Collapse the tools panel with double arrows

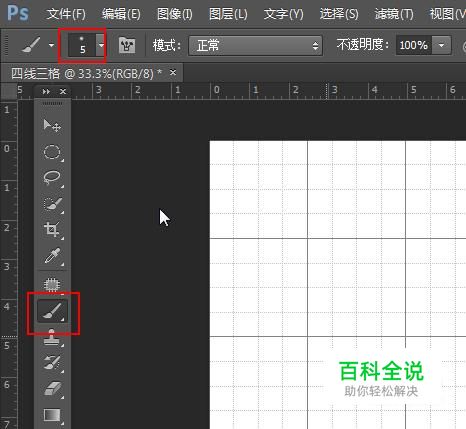pyautogui.click(x=46, y=91)
